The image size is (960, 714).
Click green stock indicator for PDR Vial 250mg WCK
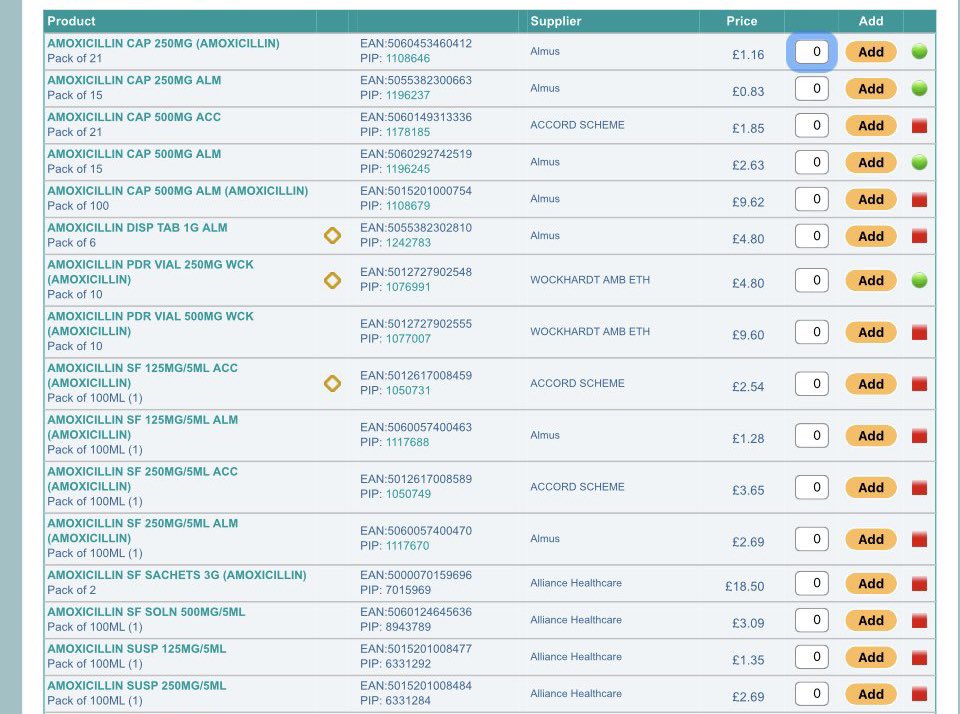tap(919, 280)
